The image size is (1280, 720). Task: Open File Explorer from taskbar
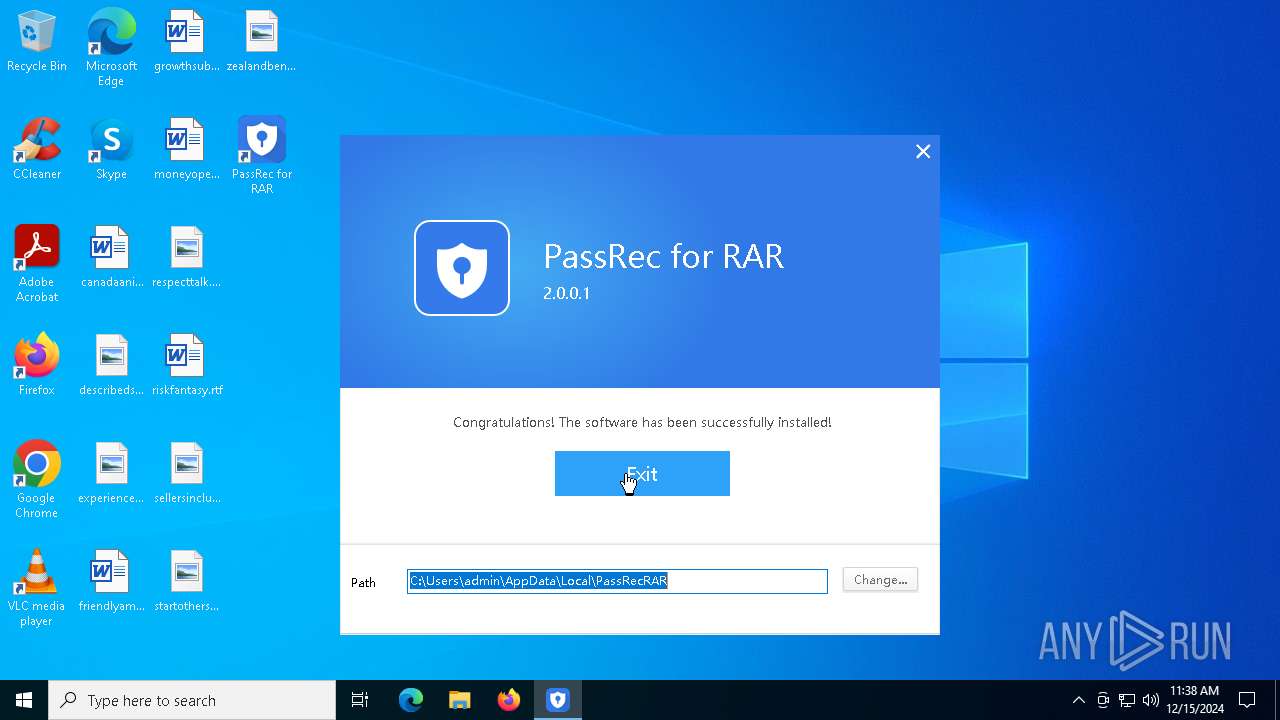[x=459, y=700]
